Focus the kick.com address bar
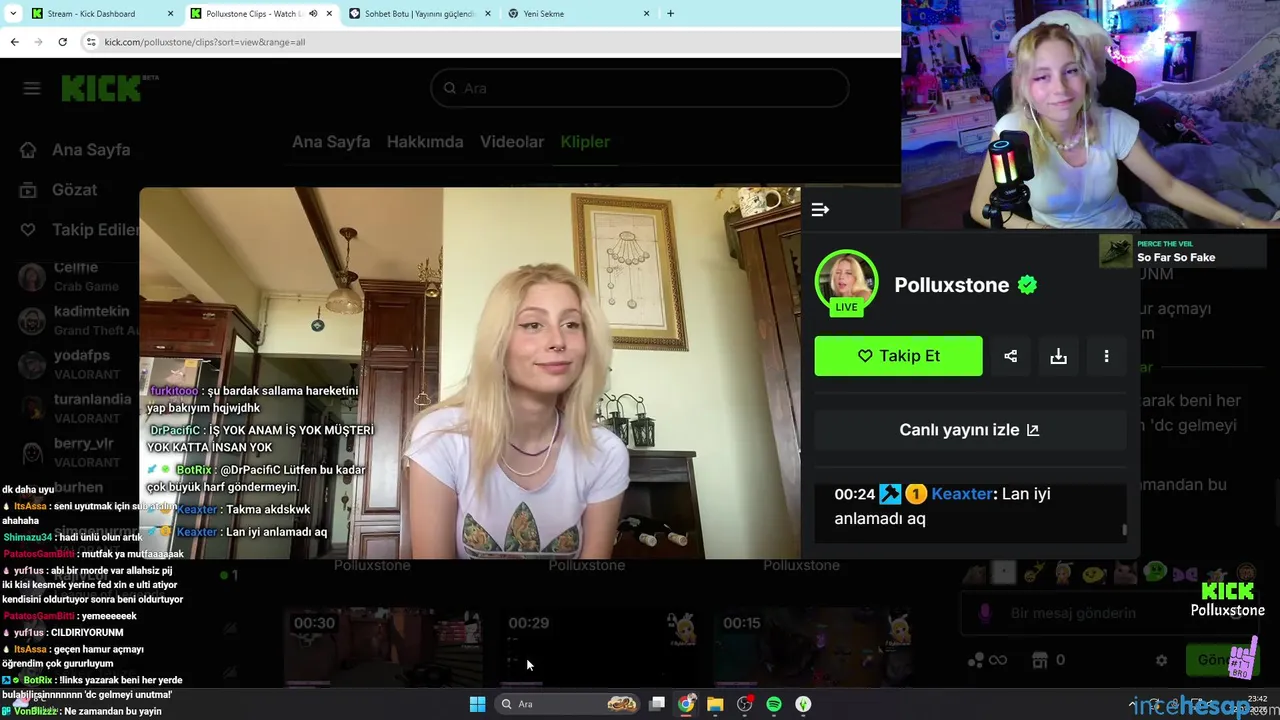Screen dimensions: 1280x720 (490, 42)
